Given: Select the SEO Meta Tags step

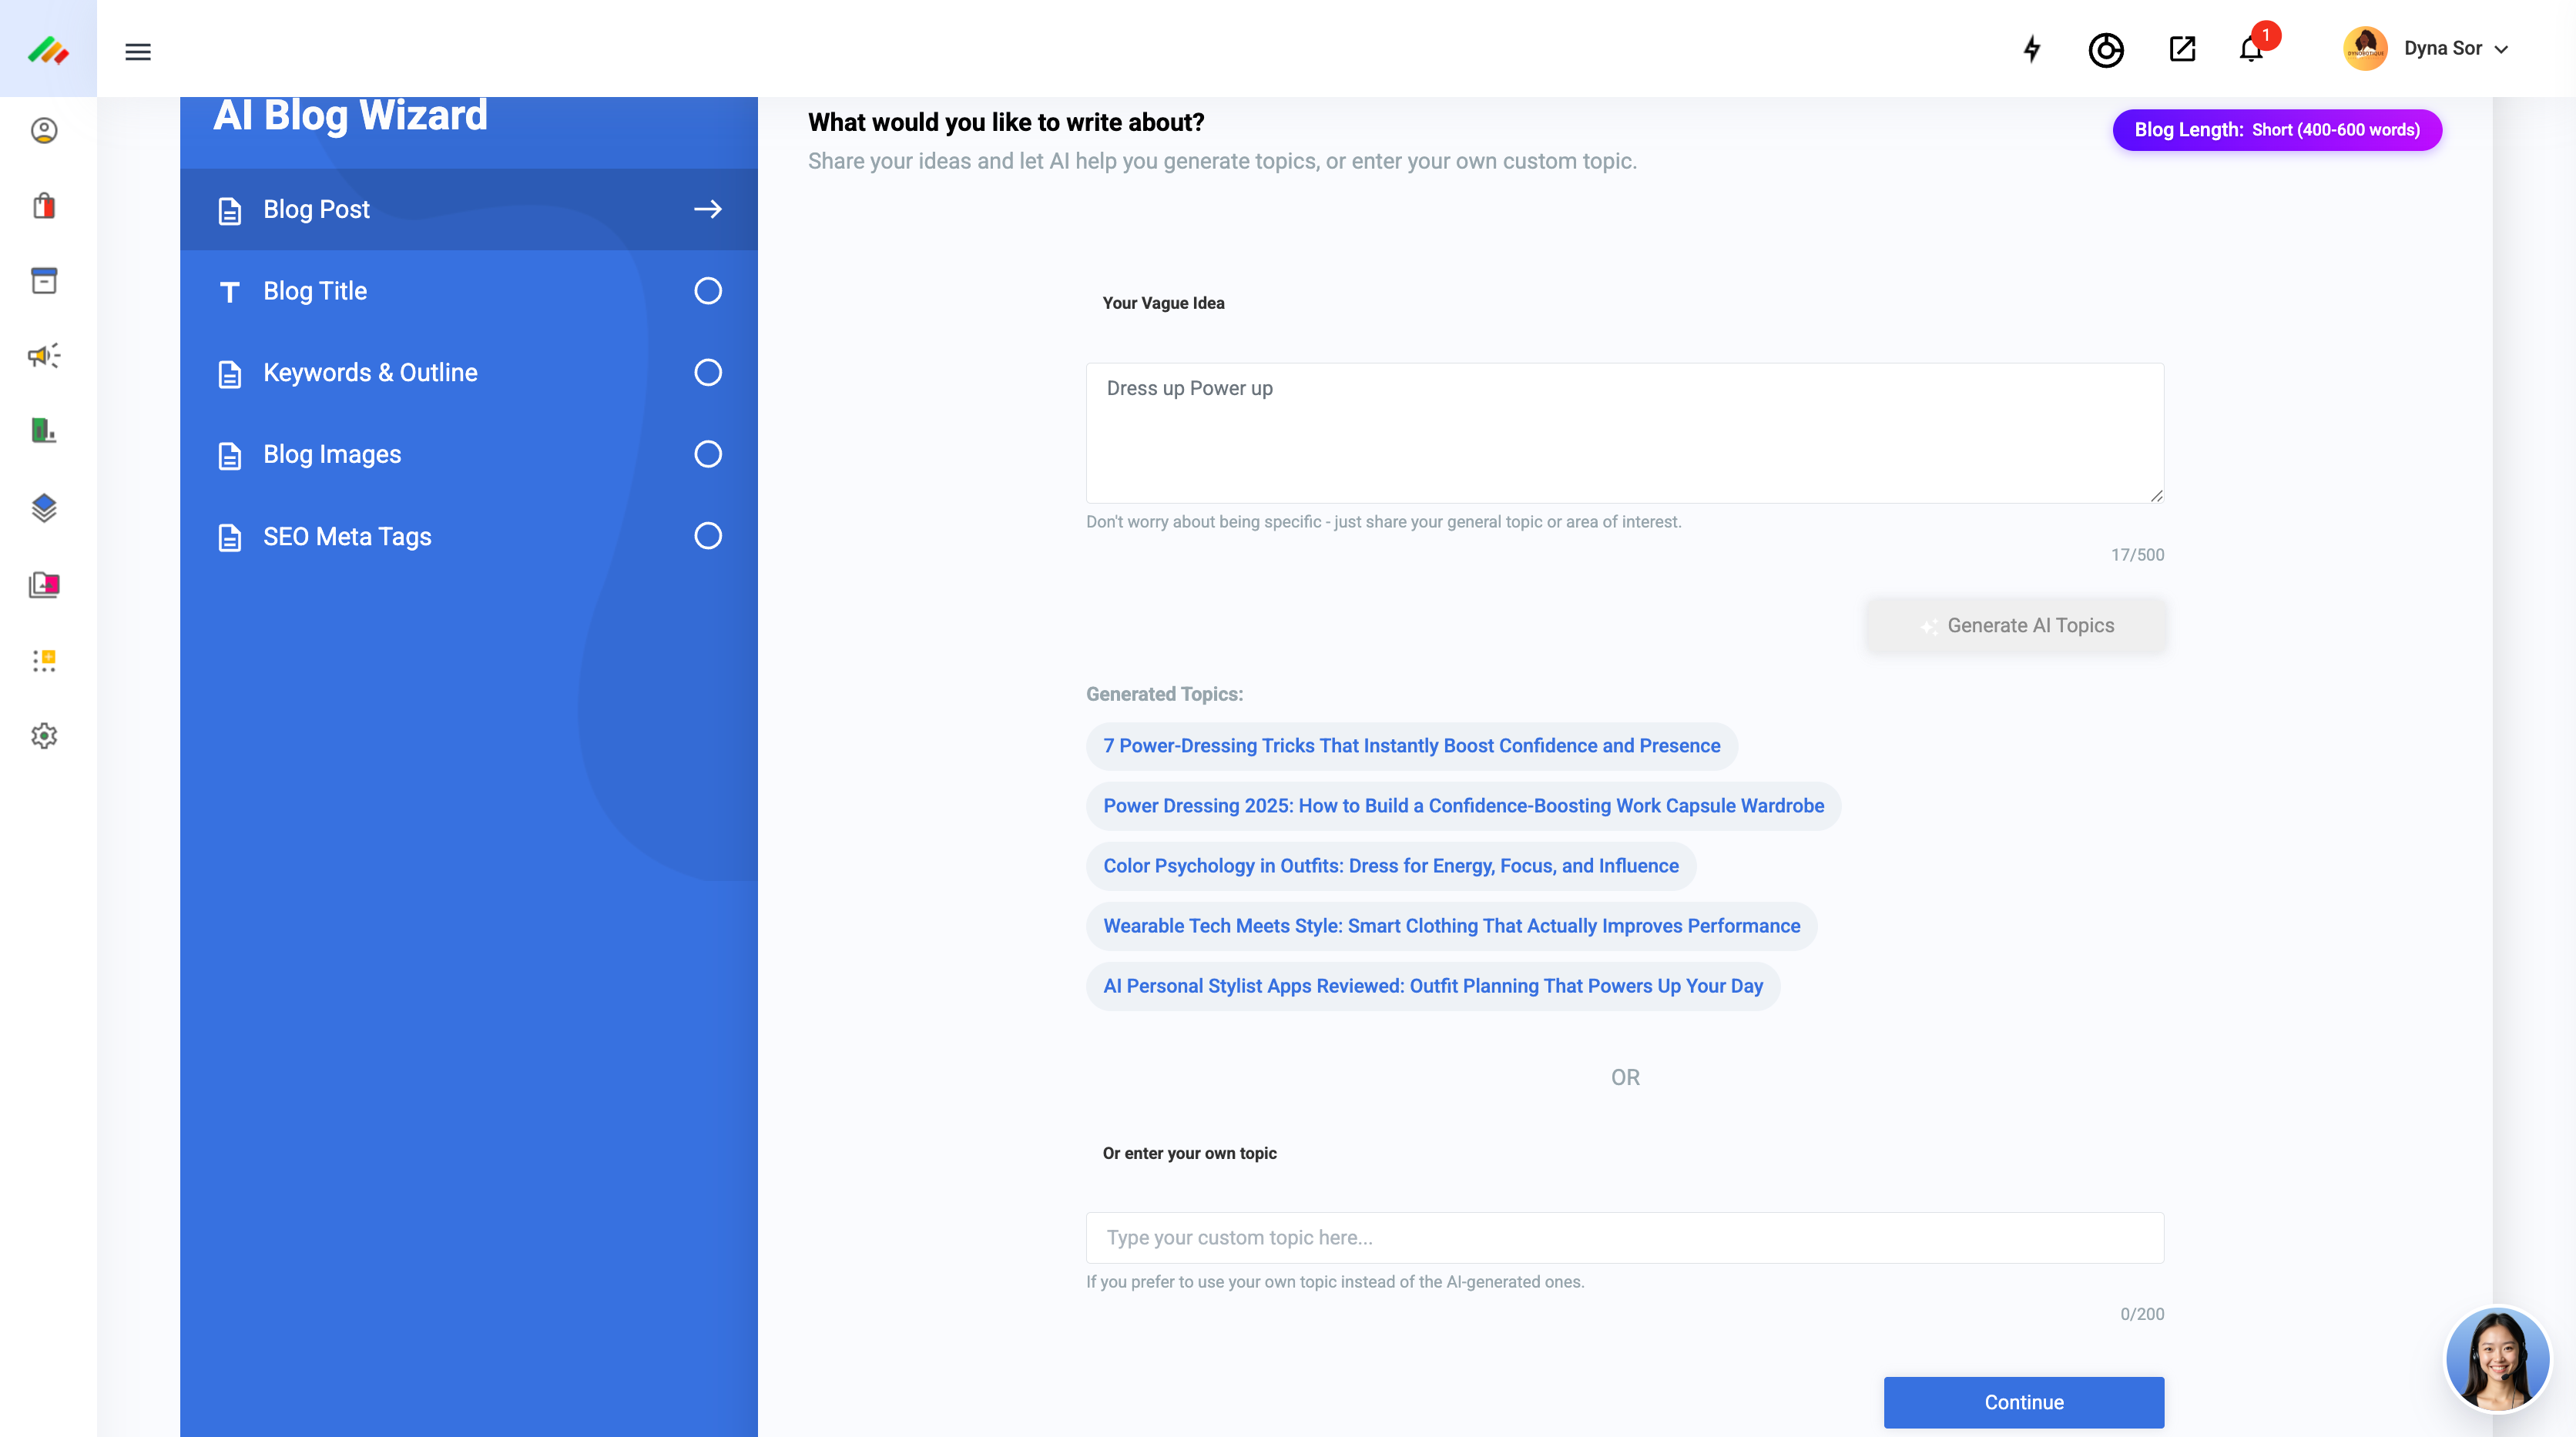Looking at the screenshot, I should pyautogui.click(x=469, y=537).
